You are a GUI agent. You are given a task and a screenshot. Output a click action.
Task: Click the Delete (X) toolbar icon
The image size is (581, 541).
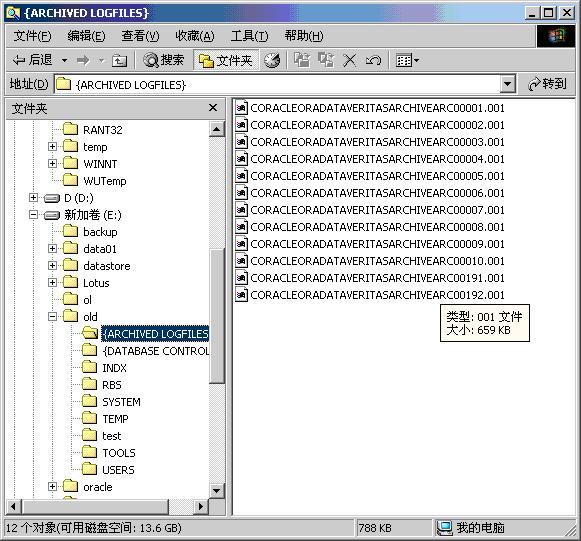coord(349,60)
